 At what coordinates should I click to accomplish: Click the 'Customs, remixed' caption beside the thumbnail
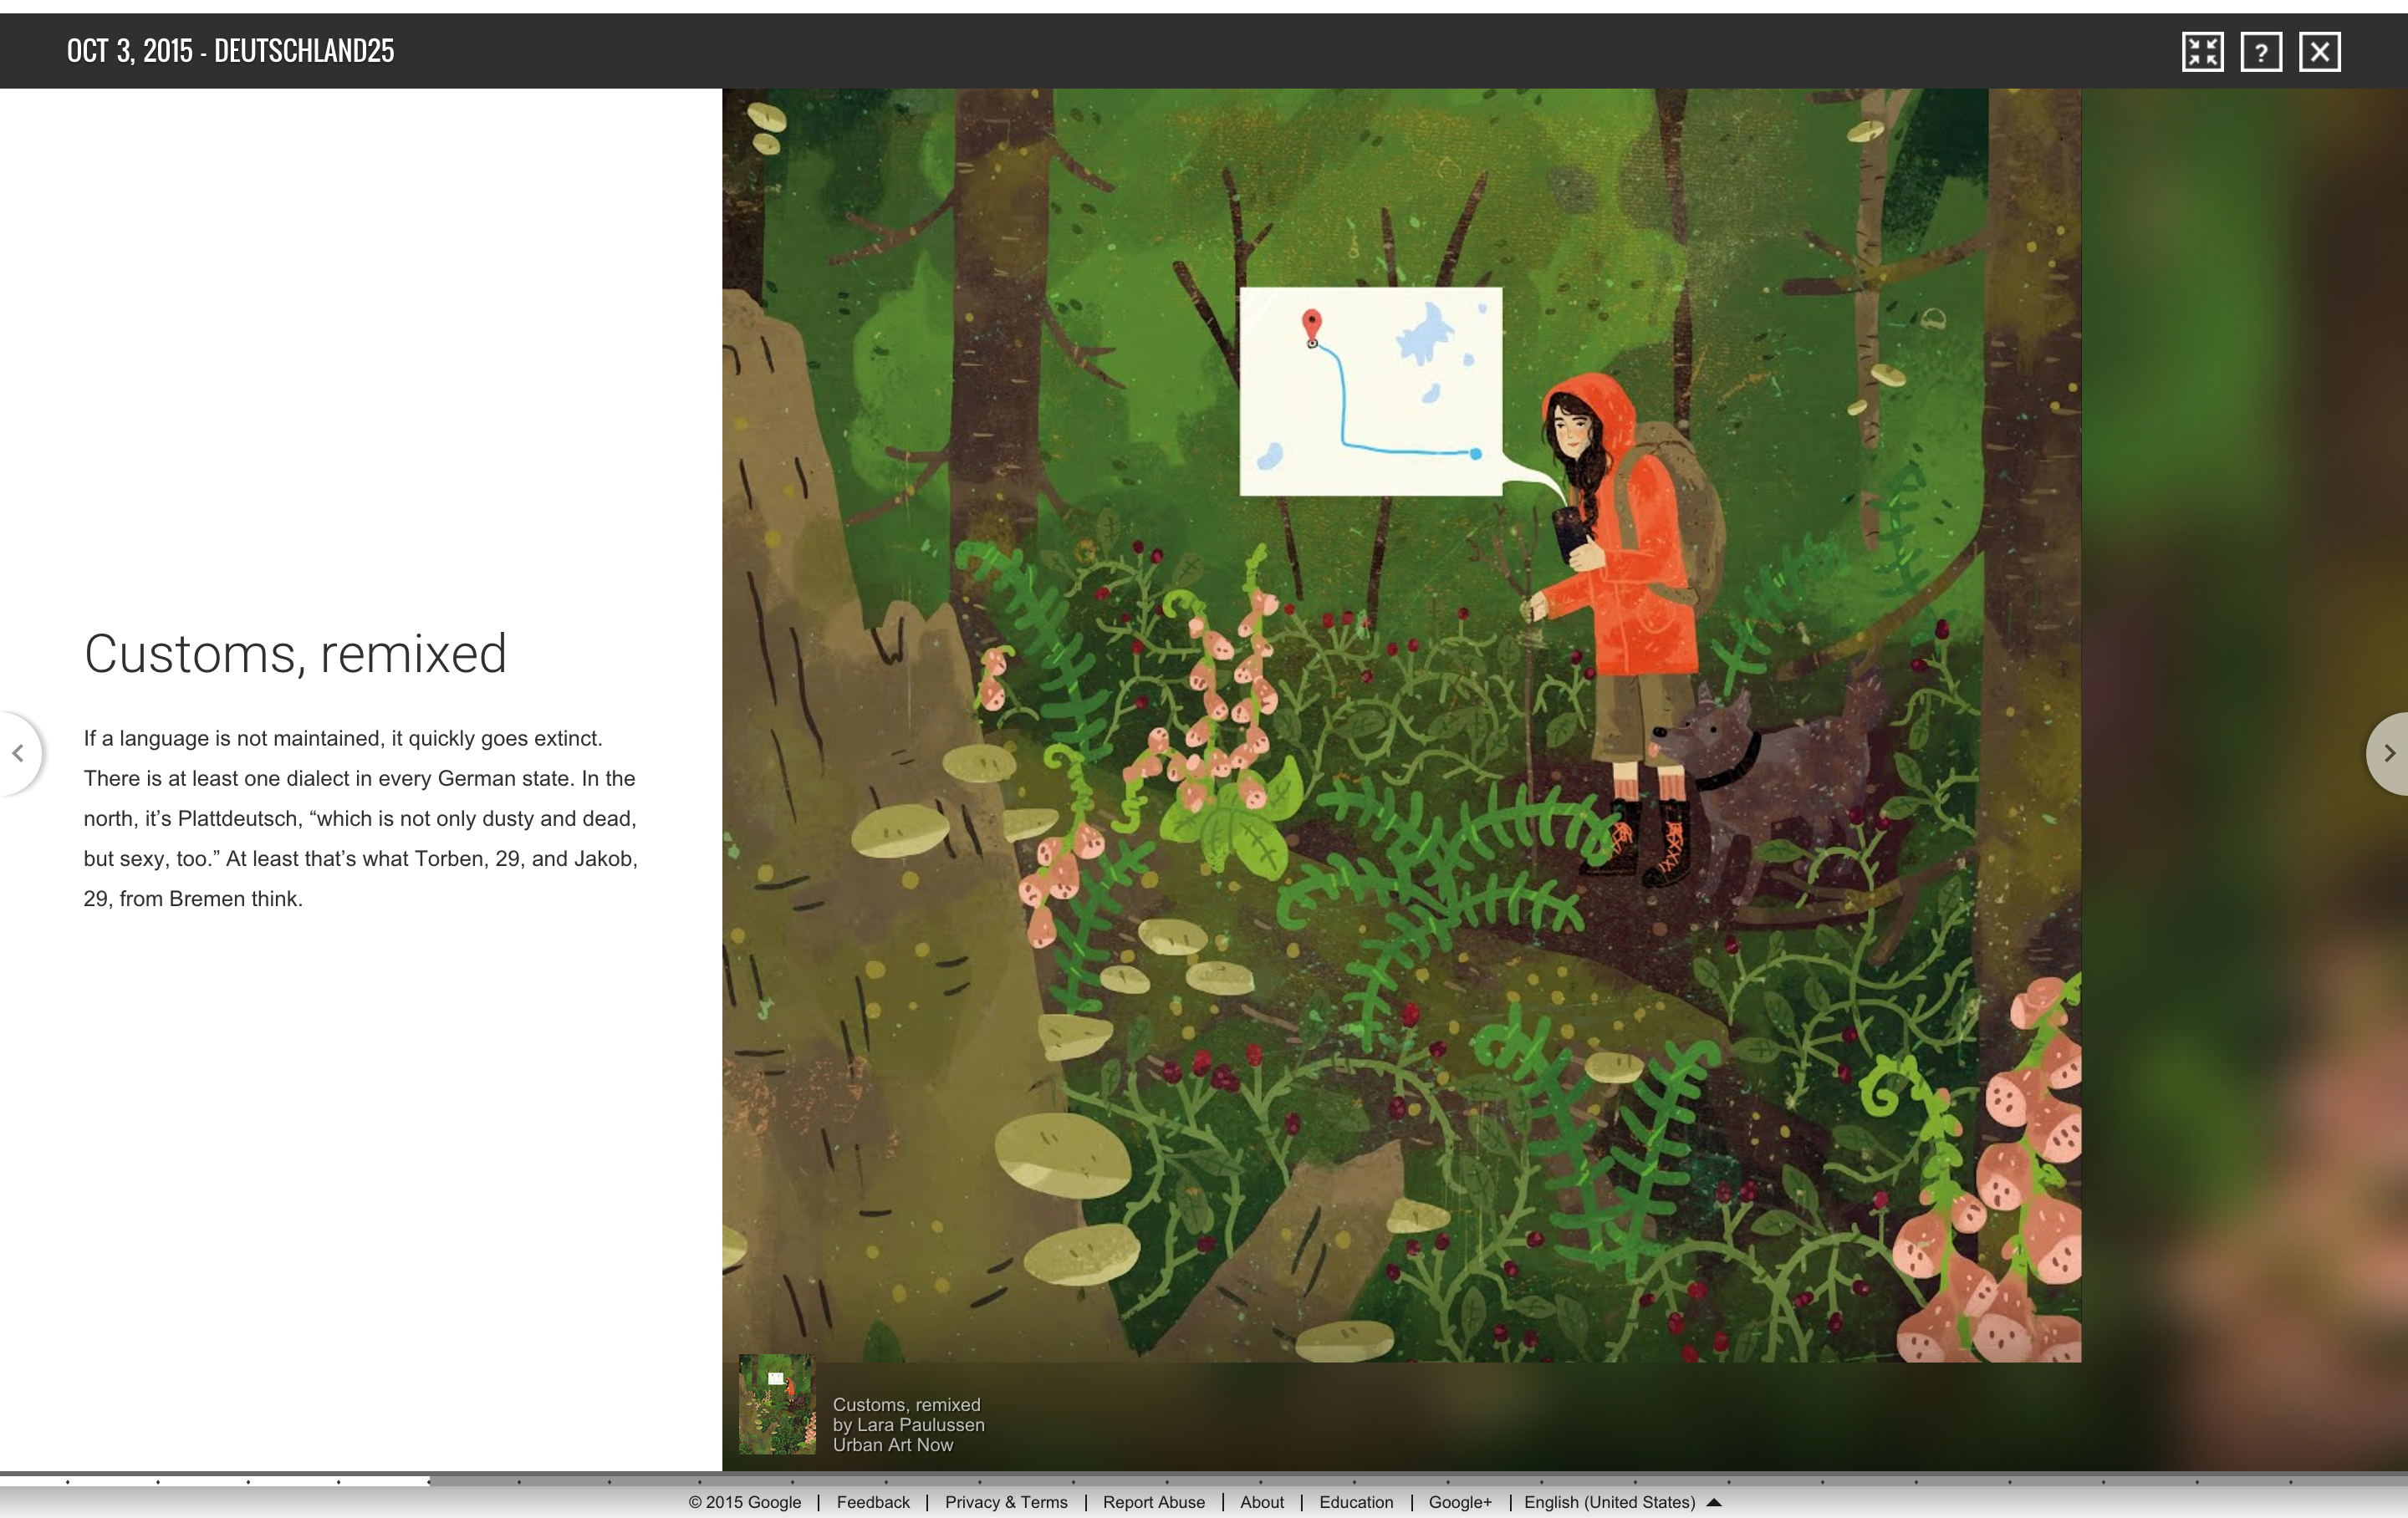tap(907, 1405)
